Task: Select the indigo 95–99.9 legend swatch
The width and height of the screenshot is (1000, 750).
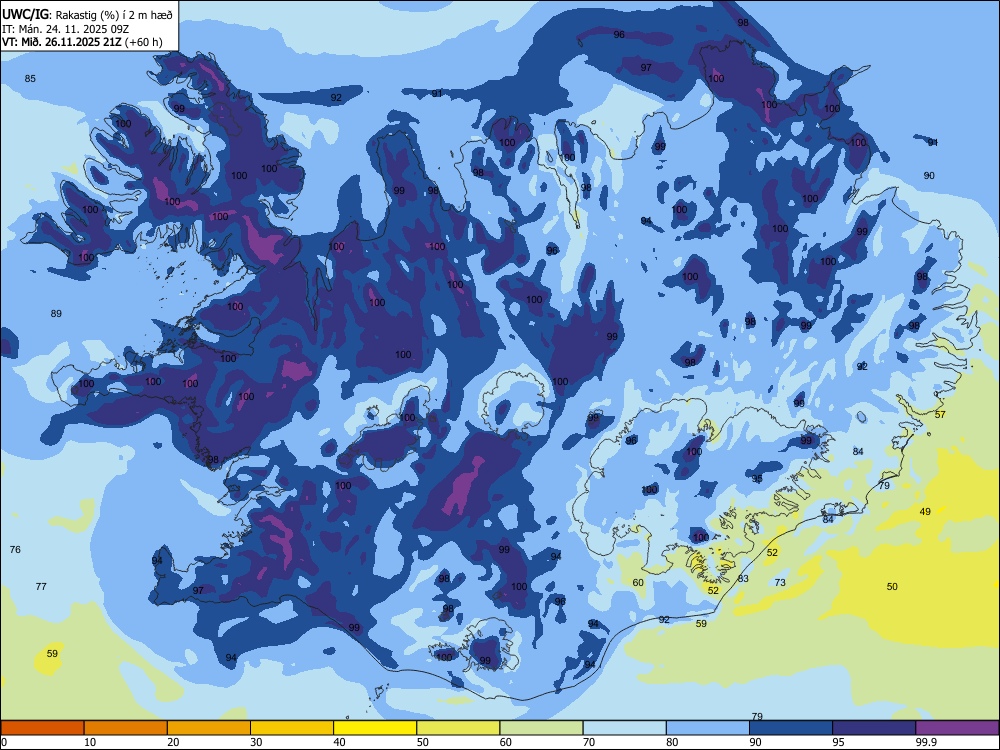Action: point(874,728)
